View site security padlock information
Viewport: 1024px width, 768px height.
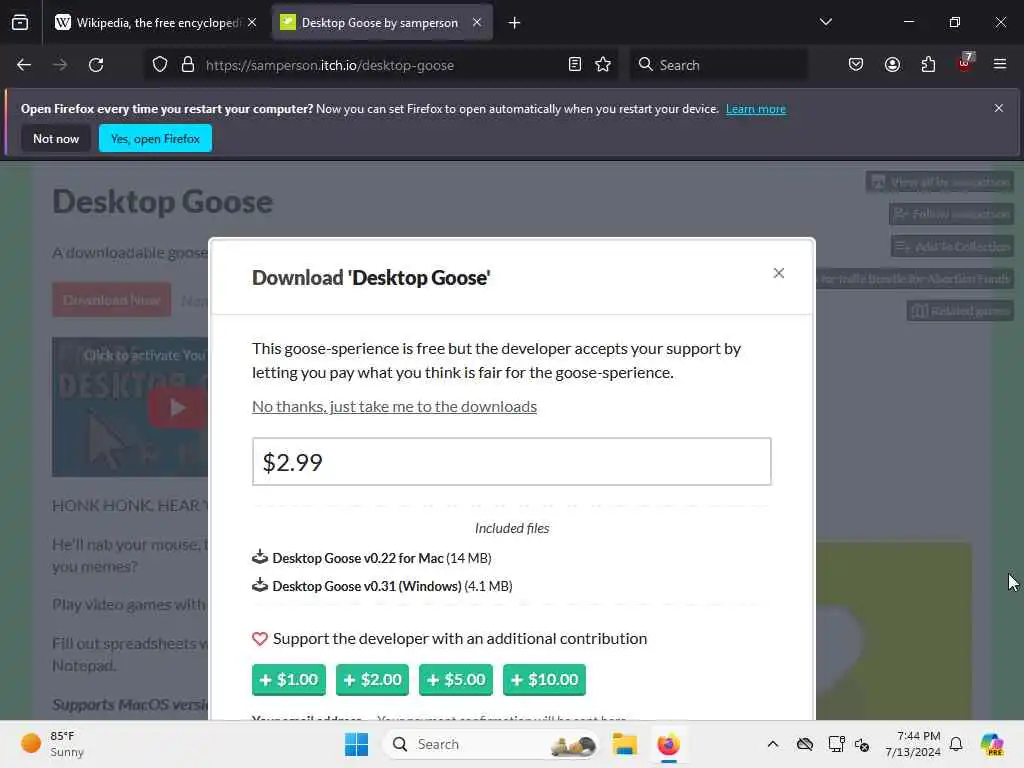188,65
